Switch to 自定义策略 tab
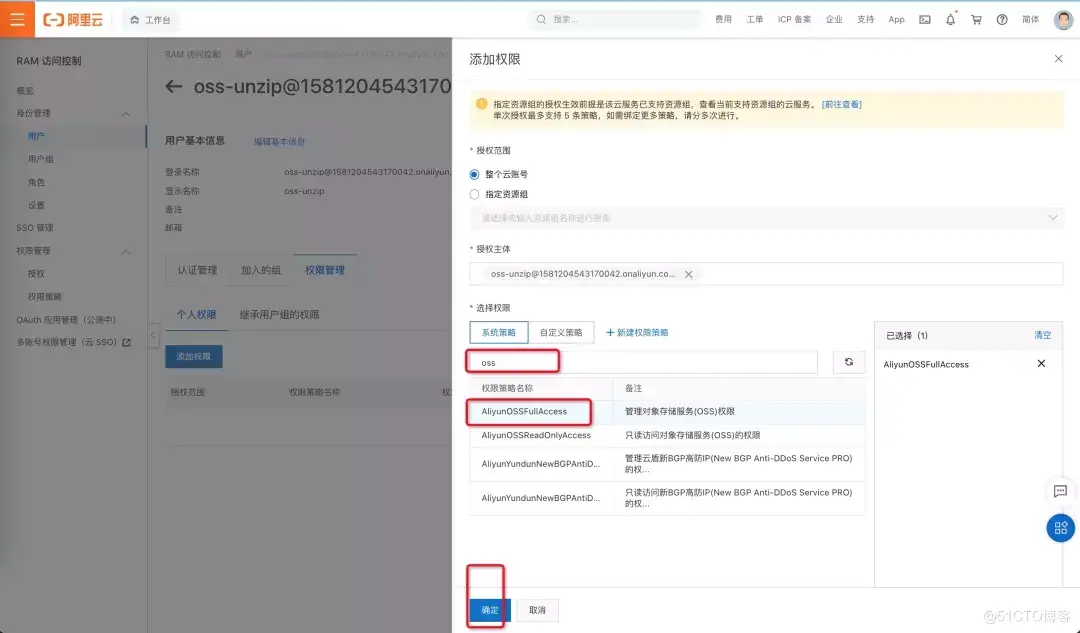 click(561, 332)
